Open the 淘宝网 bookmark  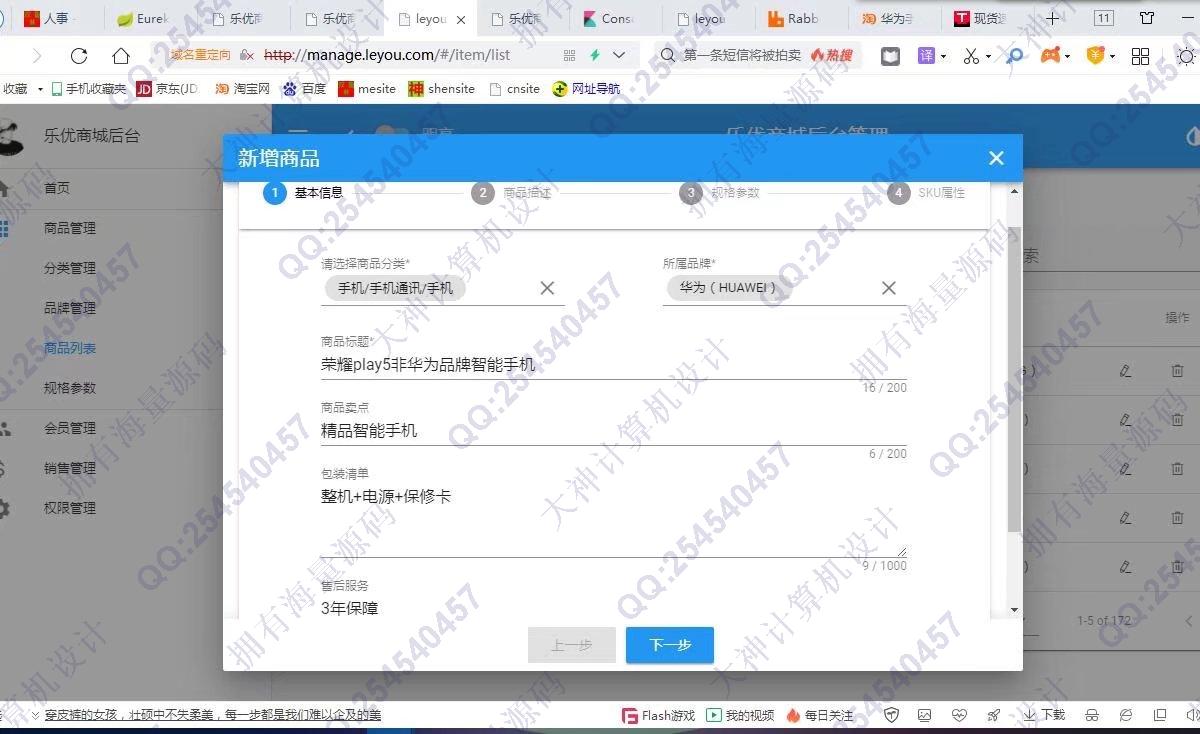pos(242,89)
